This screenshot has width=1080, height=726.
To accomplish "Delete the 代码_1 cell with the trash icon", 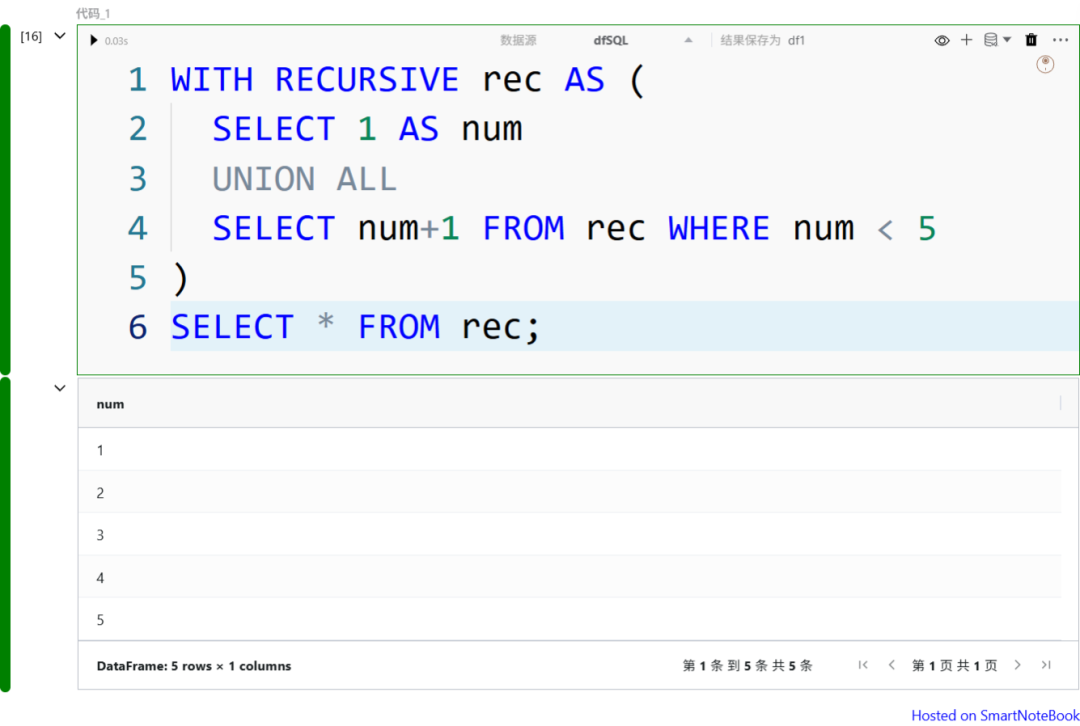I will point(1031,40).
